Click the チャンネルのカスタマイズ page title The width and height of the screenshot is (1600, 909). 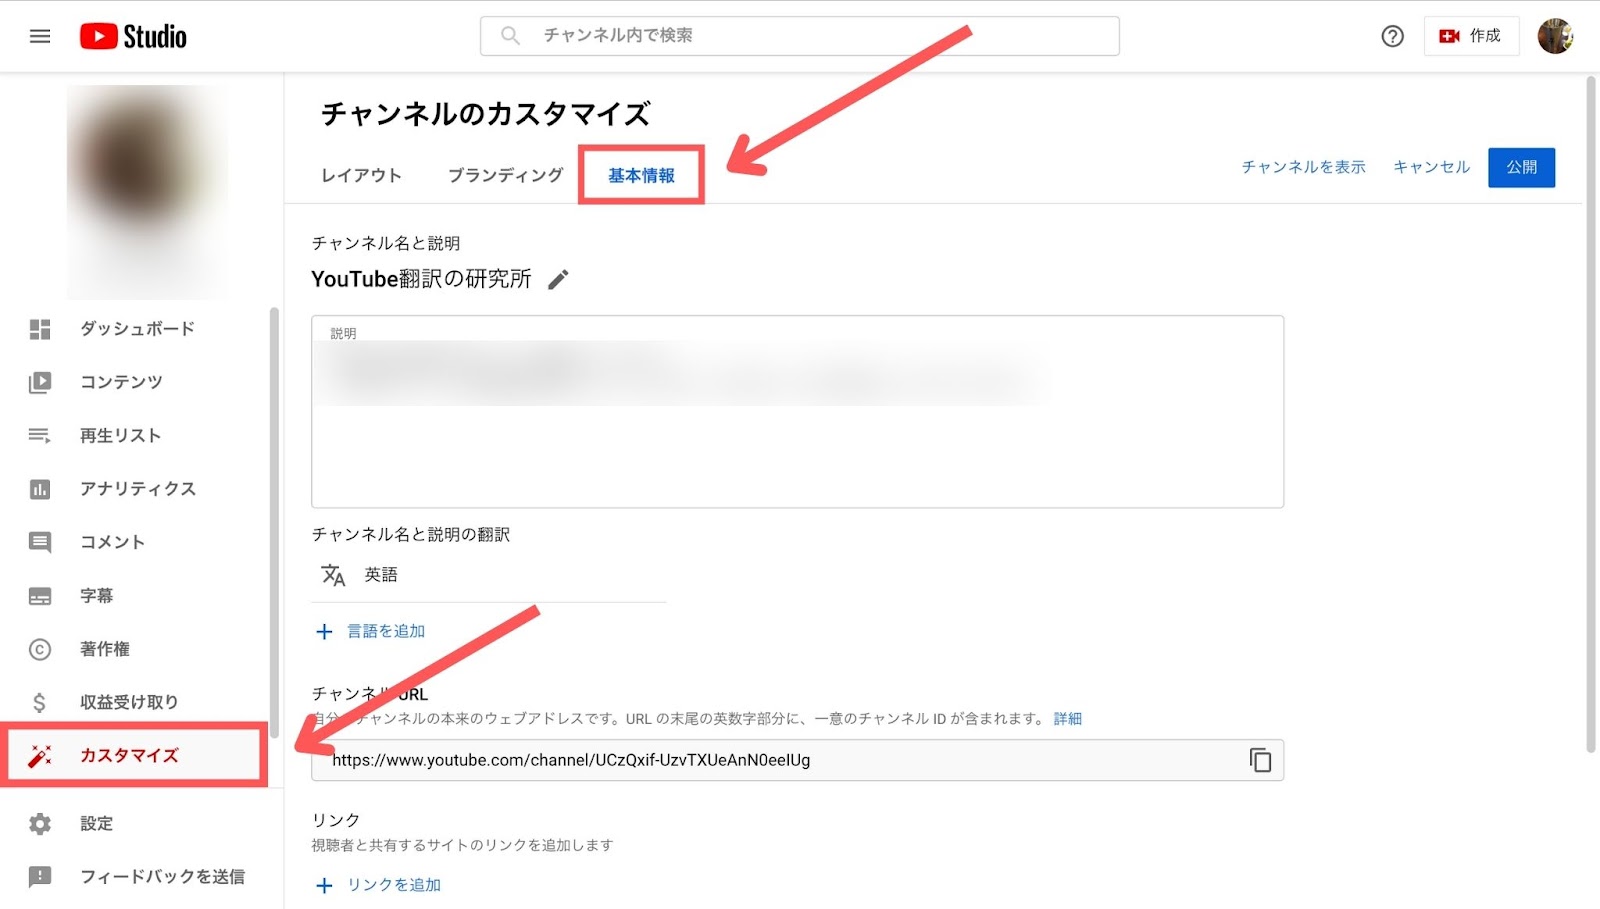(x=486, y=114)
